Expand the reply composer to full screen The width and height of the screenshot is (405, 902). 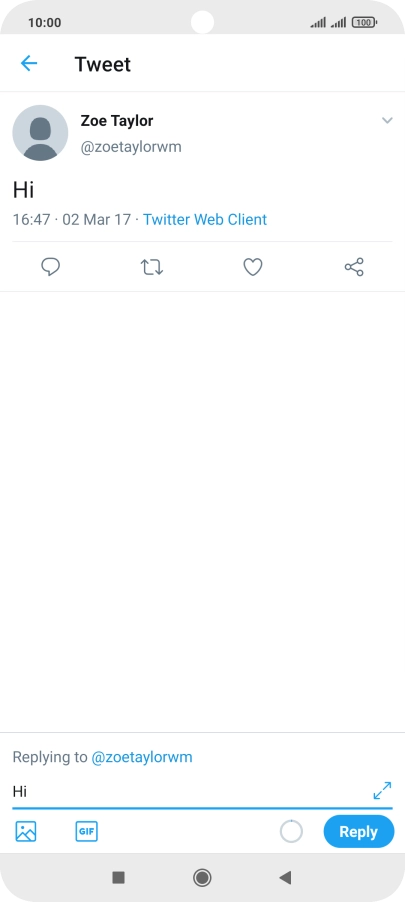pyautogui.click(x=382, y=790)
